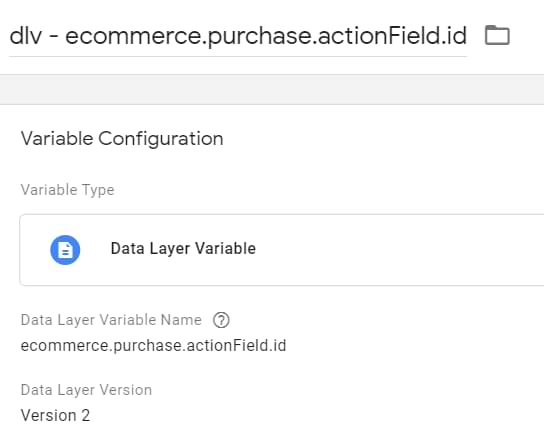Click the Variable Configuration heading
Image resolution: width=544 pixels, height=440 pixels.
coord(122,139)
